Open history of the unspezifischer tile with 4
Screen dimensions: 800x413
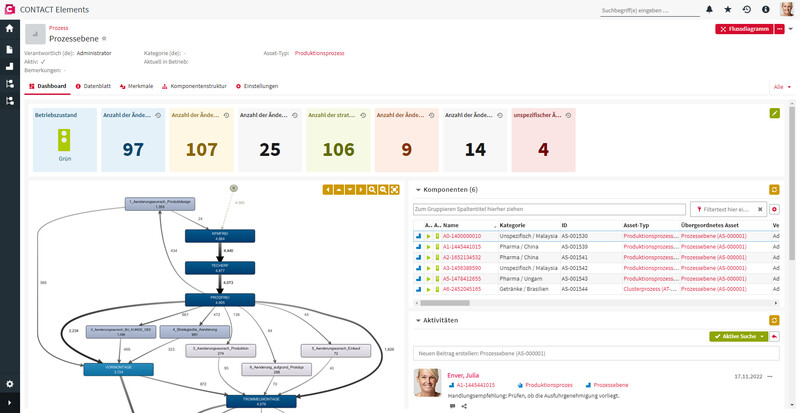568,115
